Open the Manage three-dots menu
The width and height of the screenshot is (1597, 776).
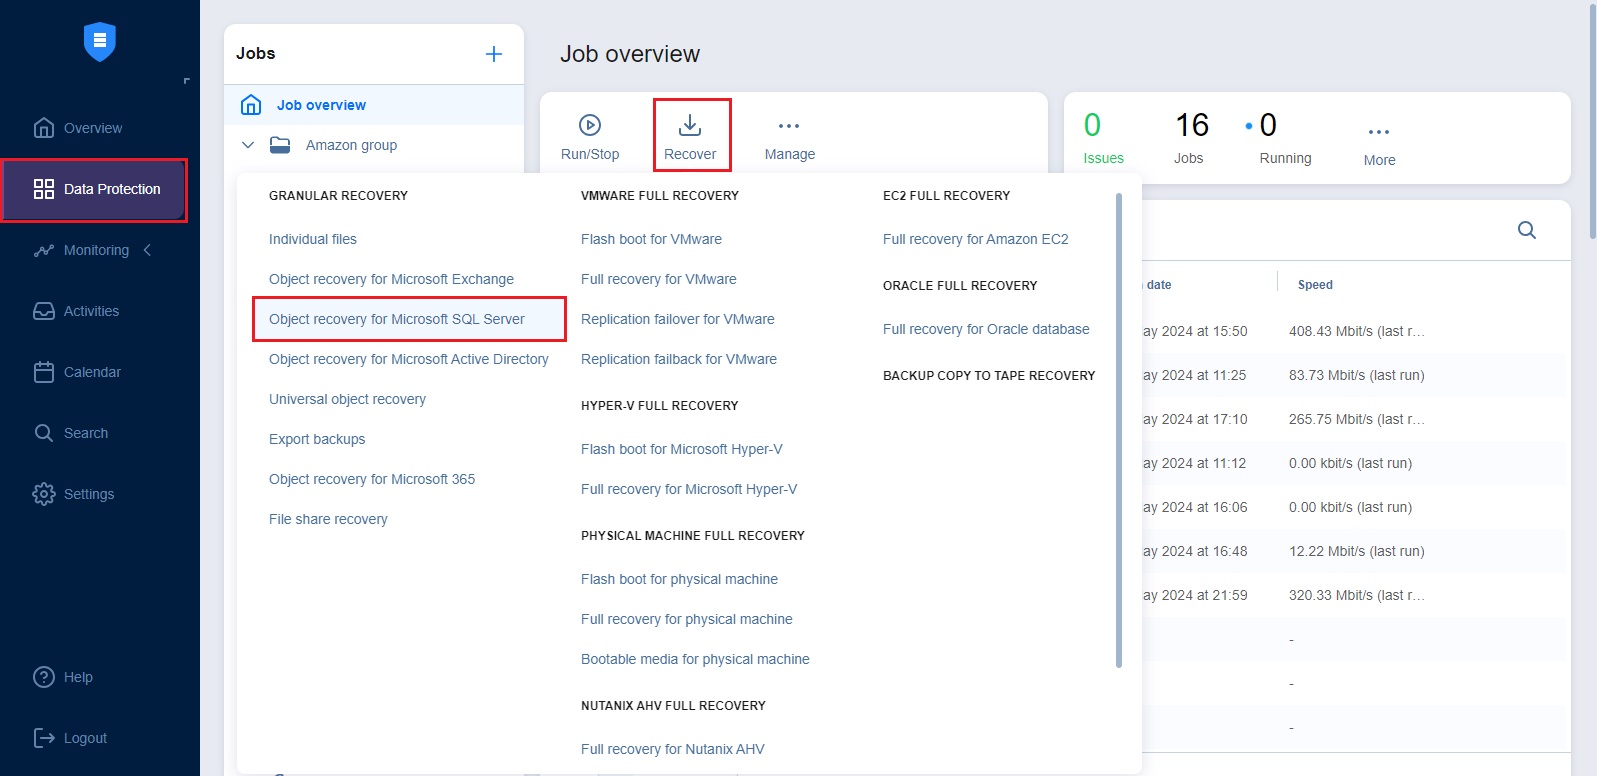(789, 126)
